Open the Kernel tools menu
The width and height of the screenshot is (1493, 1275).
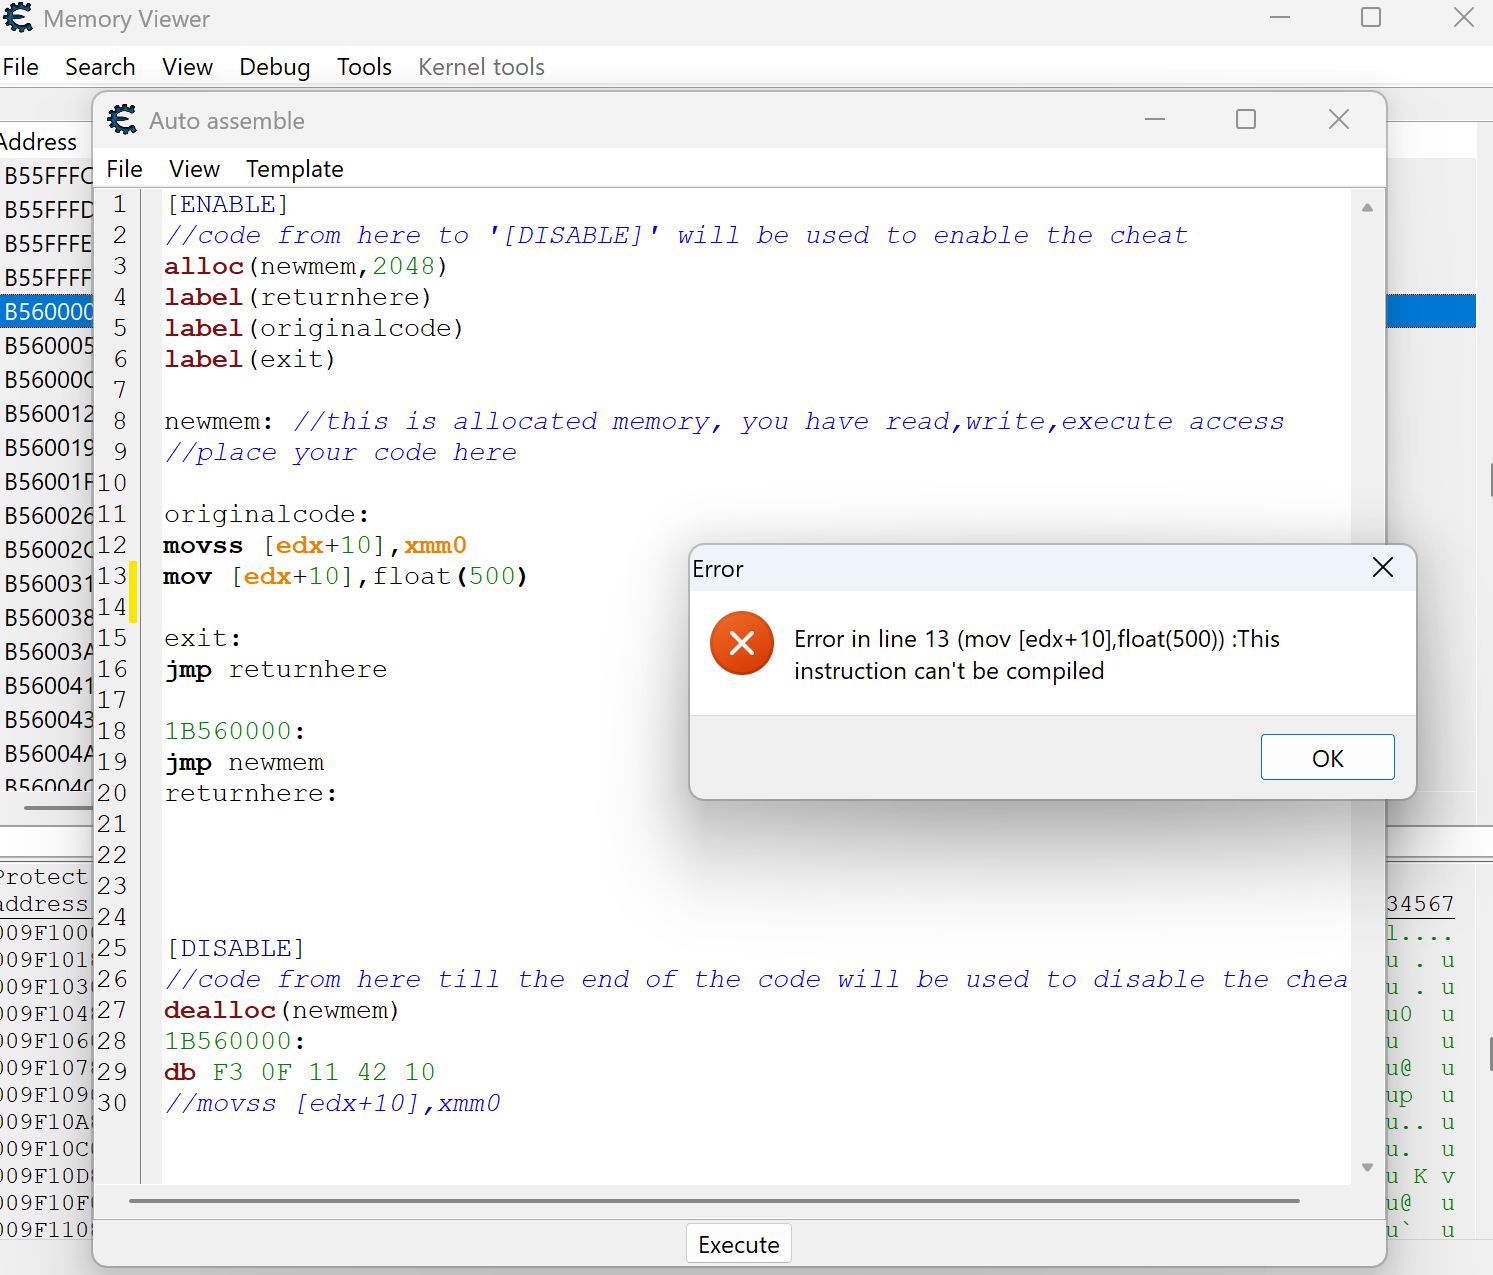481,67
